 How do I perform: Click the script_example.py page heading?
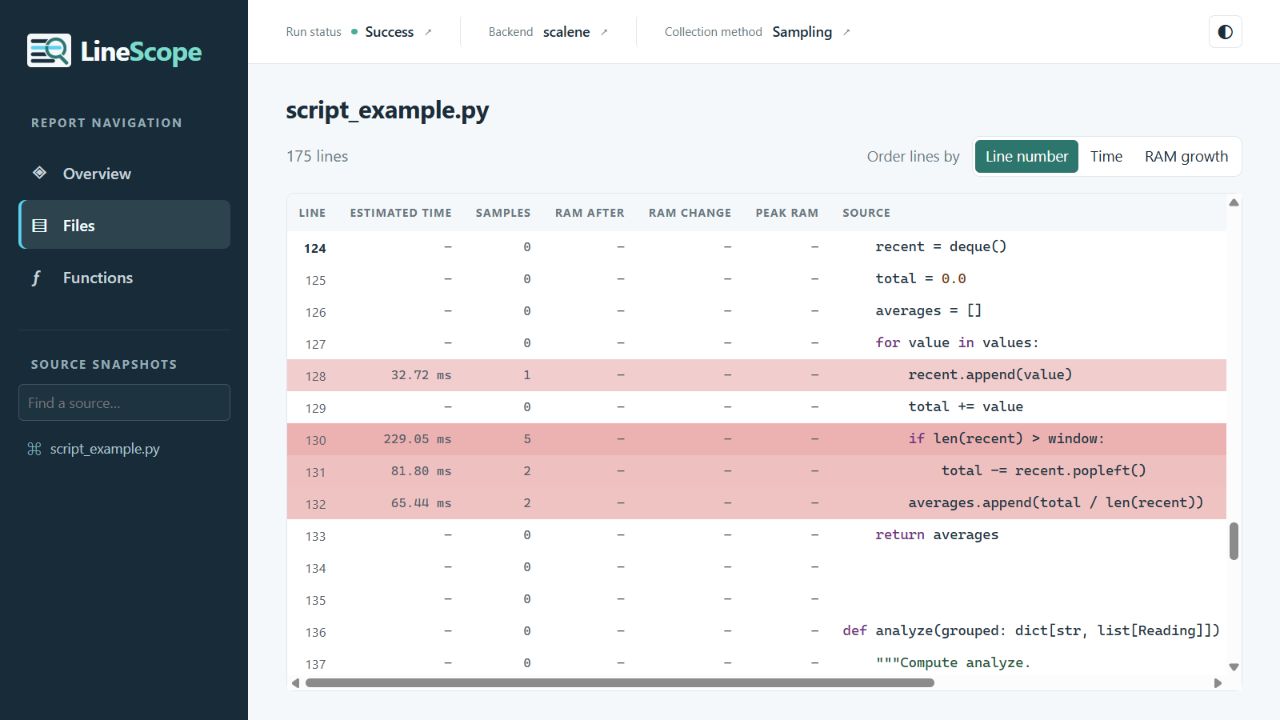click(387, 110)
